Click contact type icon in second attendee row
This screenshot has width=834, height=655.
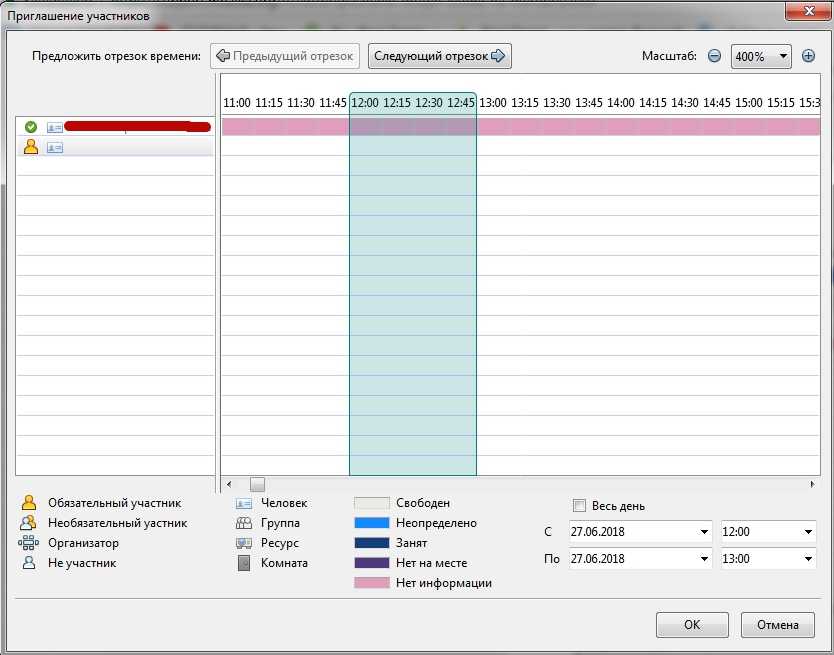point(54,147)
